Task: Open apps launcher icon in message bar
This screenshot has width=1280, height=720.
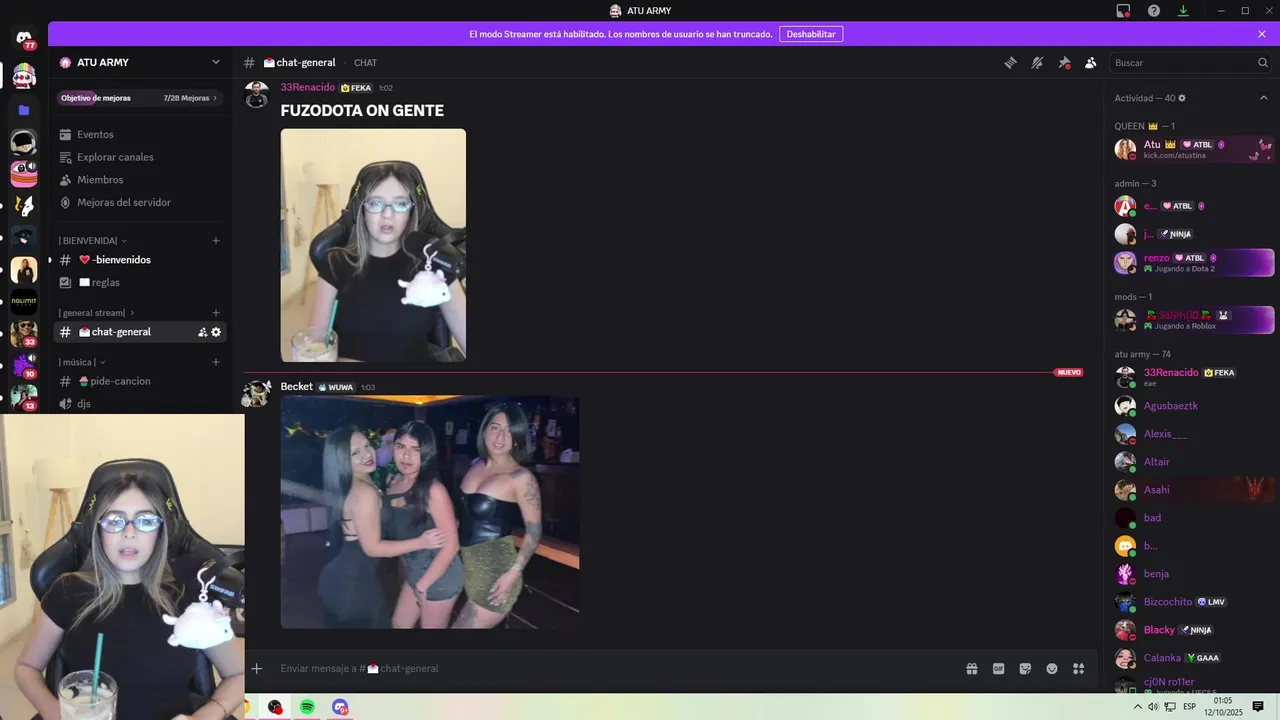Action: pyautogui.click(x=1079, y=669)
